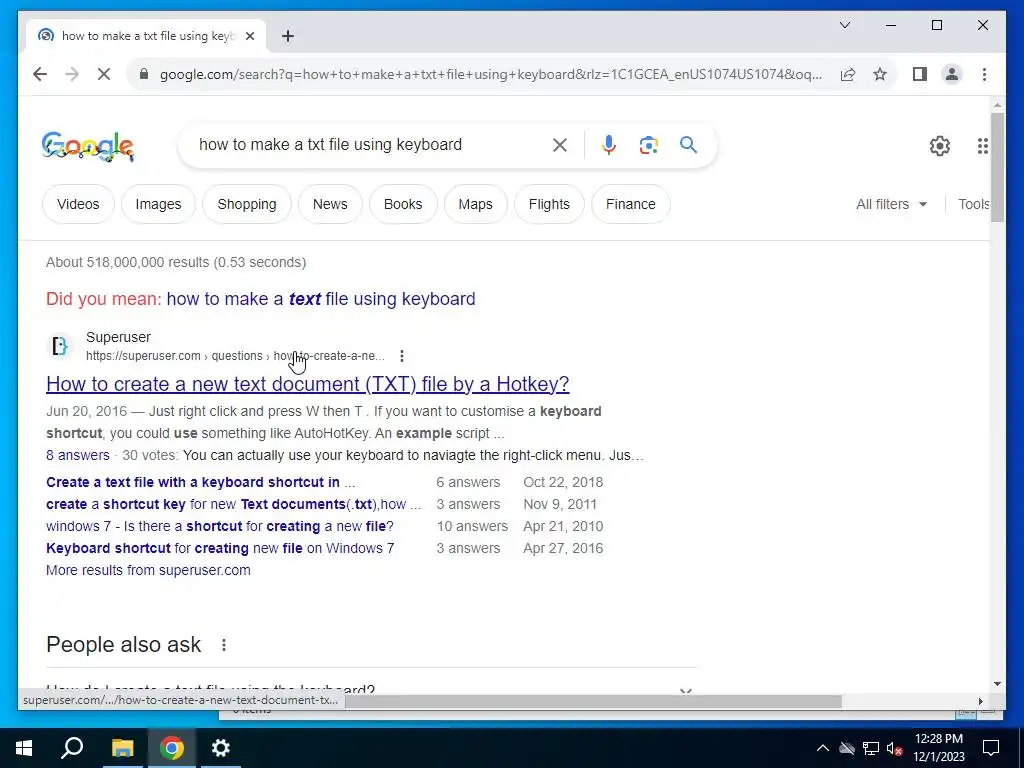This screenshot has height=768, width=1024.
Task: Stop loading the page
Action: (x=104, y=74)
